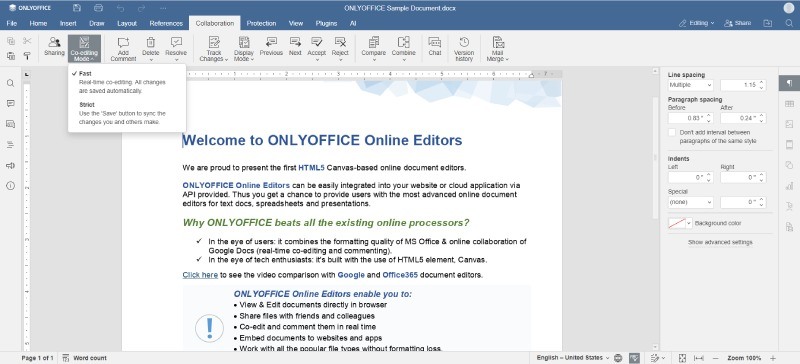This screenshot has height=364, width=800.
Task: Expand Co-editing Mode dropdown
Action: point(85,48)
